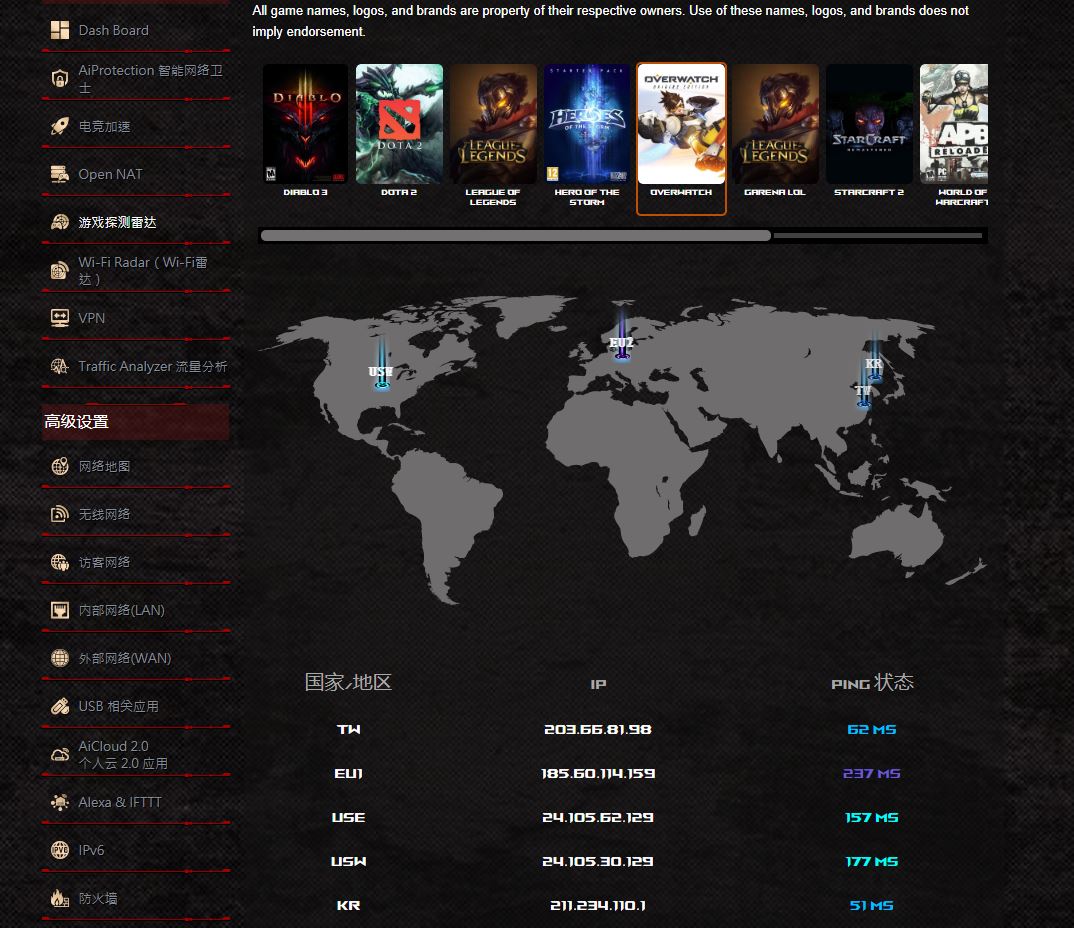Image resolution: width=1074 pixels, height=928 pixels.
Task: Click the 防火墙 firewall icon
Action: (60, 899)
